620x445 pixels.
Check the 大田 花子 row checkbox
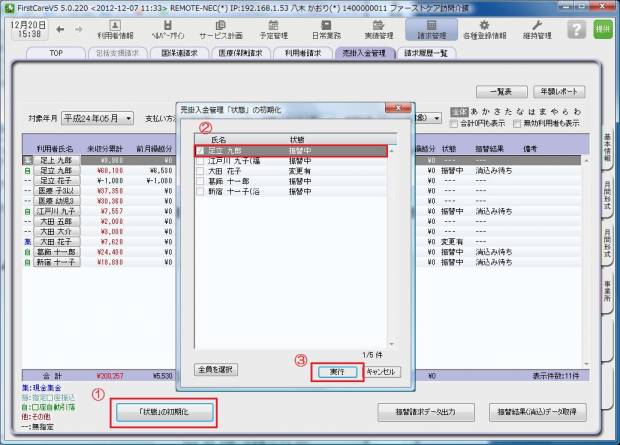(201, 171)
